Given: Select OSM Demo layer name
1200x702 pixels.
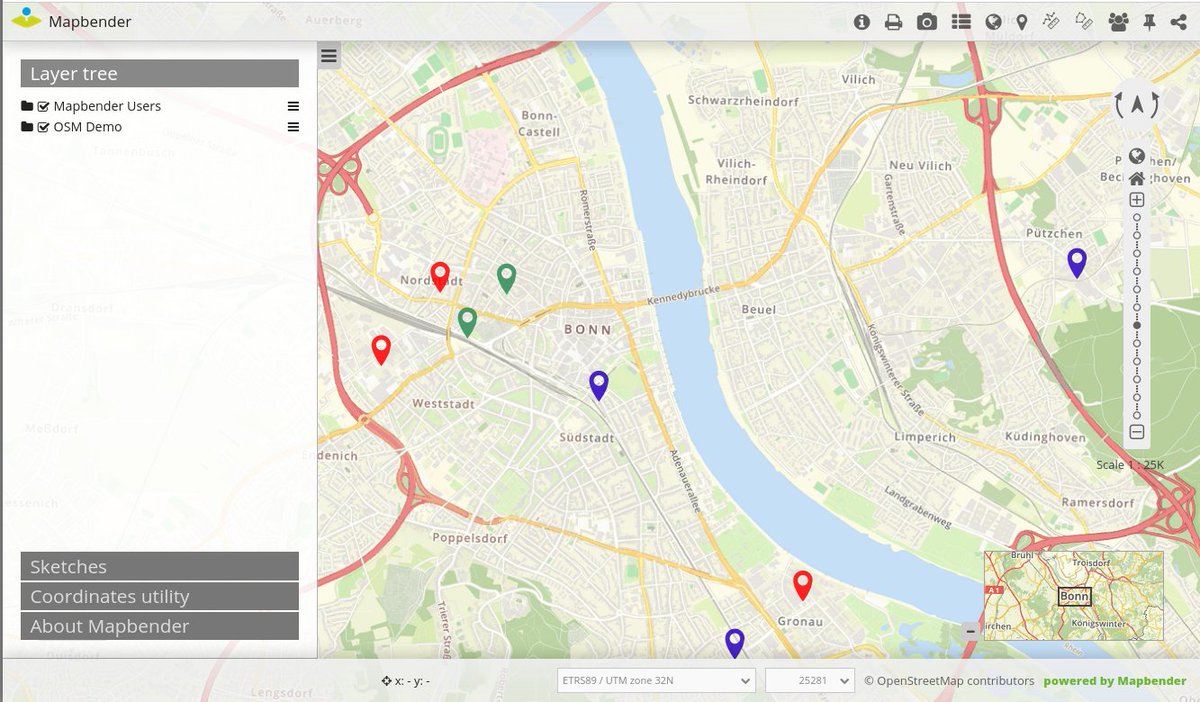Looking at the screenshot, I should [88, 127].
